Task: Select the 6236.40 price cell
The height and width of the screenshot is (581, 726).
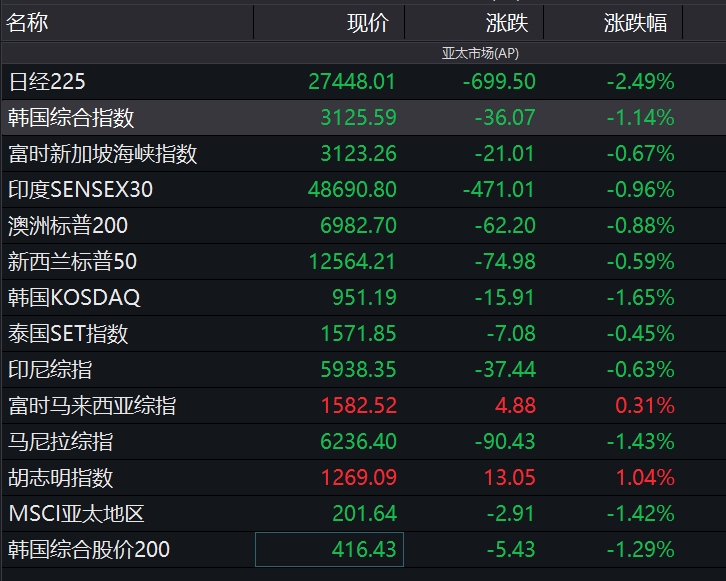Action: tap(358, 442)
